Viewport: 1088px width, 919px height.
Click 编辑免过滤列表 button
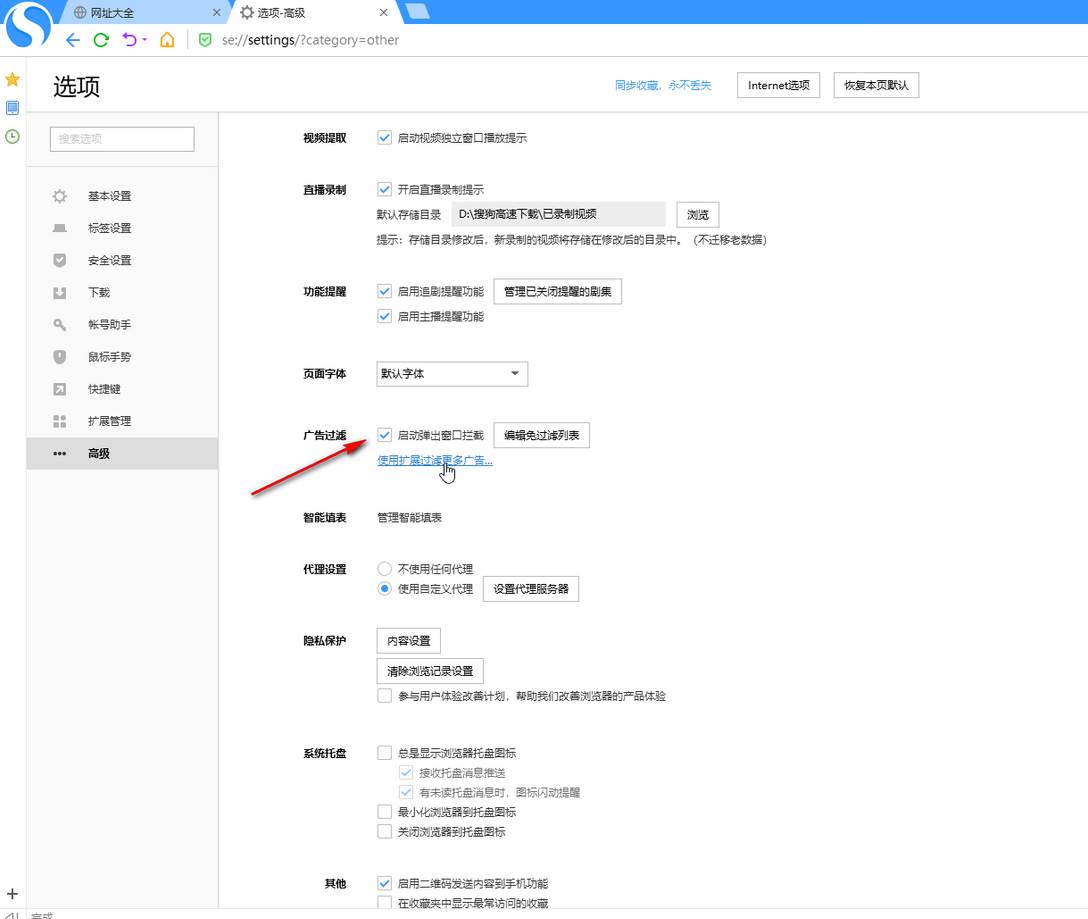click(x=541, y=435)
